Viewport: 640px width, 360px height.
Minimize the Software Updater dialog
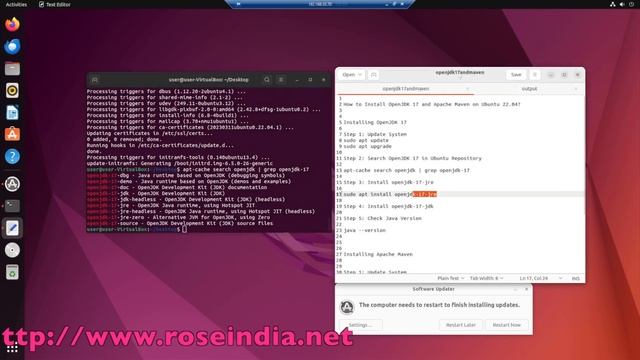(x=516, y=289)
